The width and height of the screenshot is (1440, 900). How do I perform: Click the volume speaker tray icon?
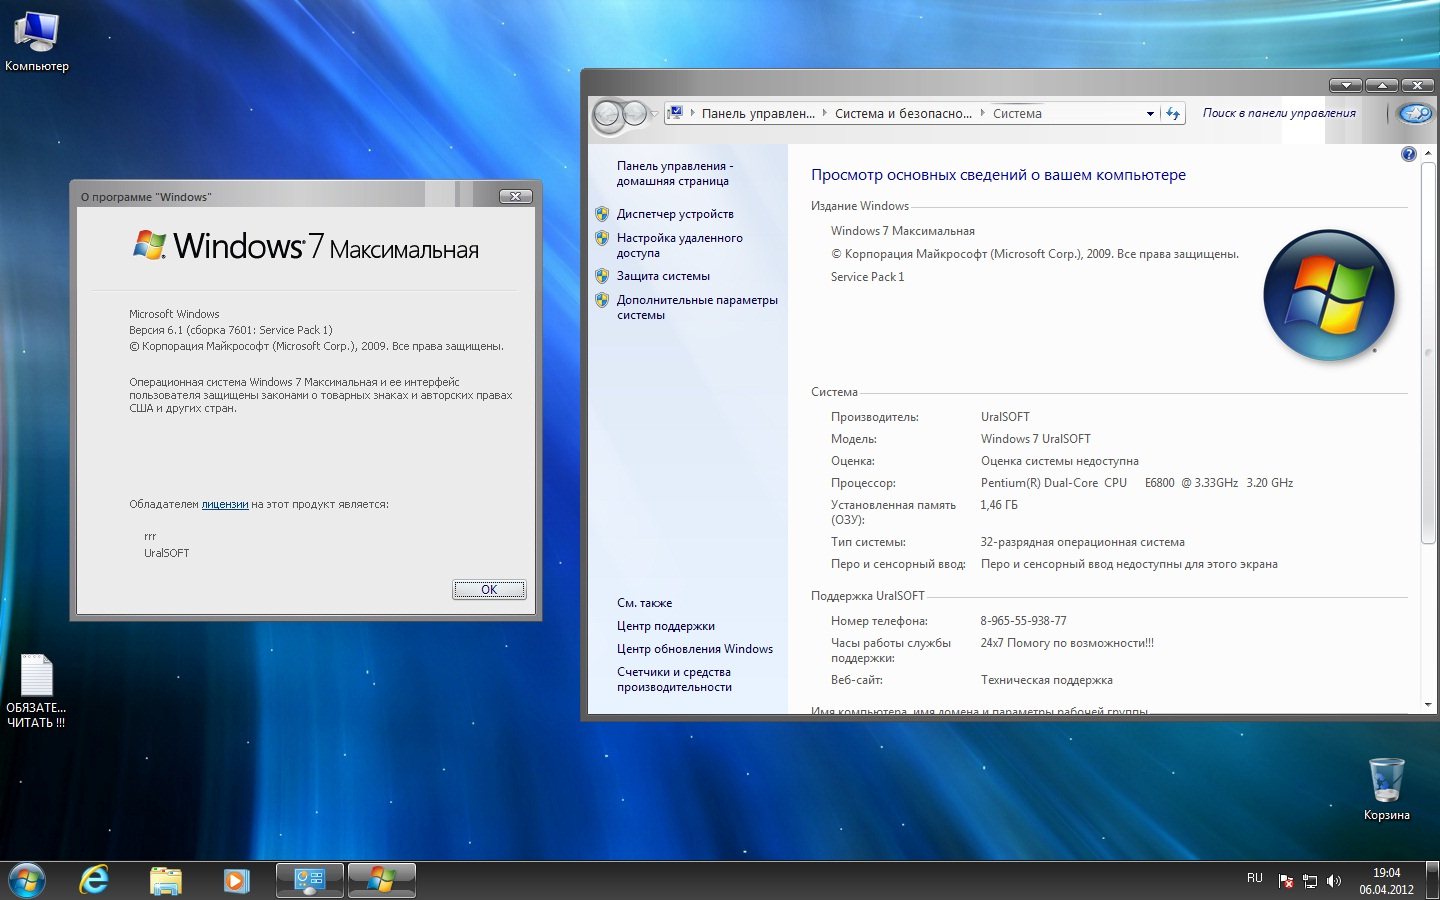point(1333,881)
